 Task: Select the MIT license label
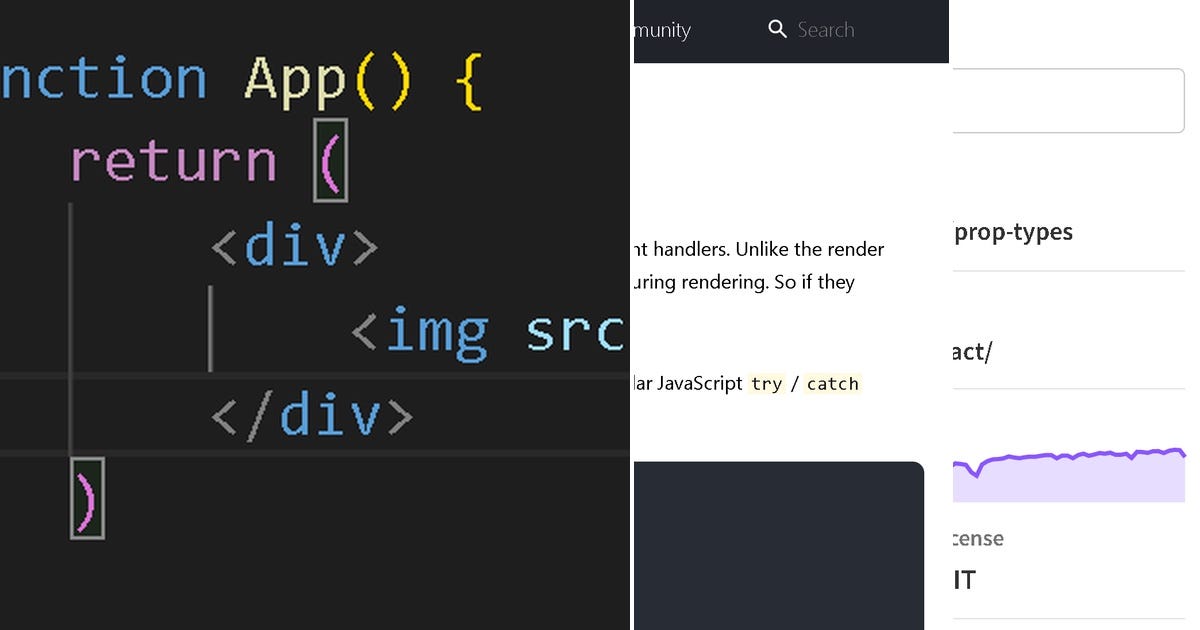963,579
